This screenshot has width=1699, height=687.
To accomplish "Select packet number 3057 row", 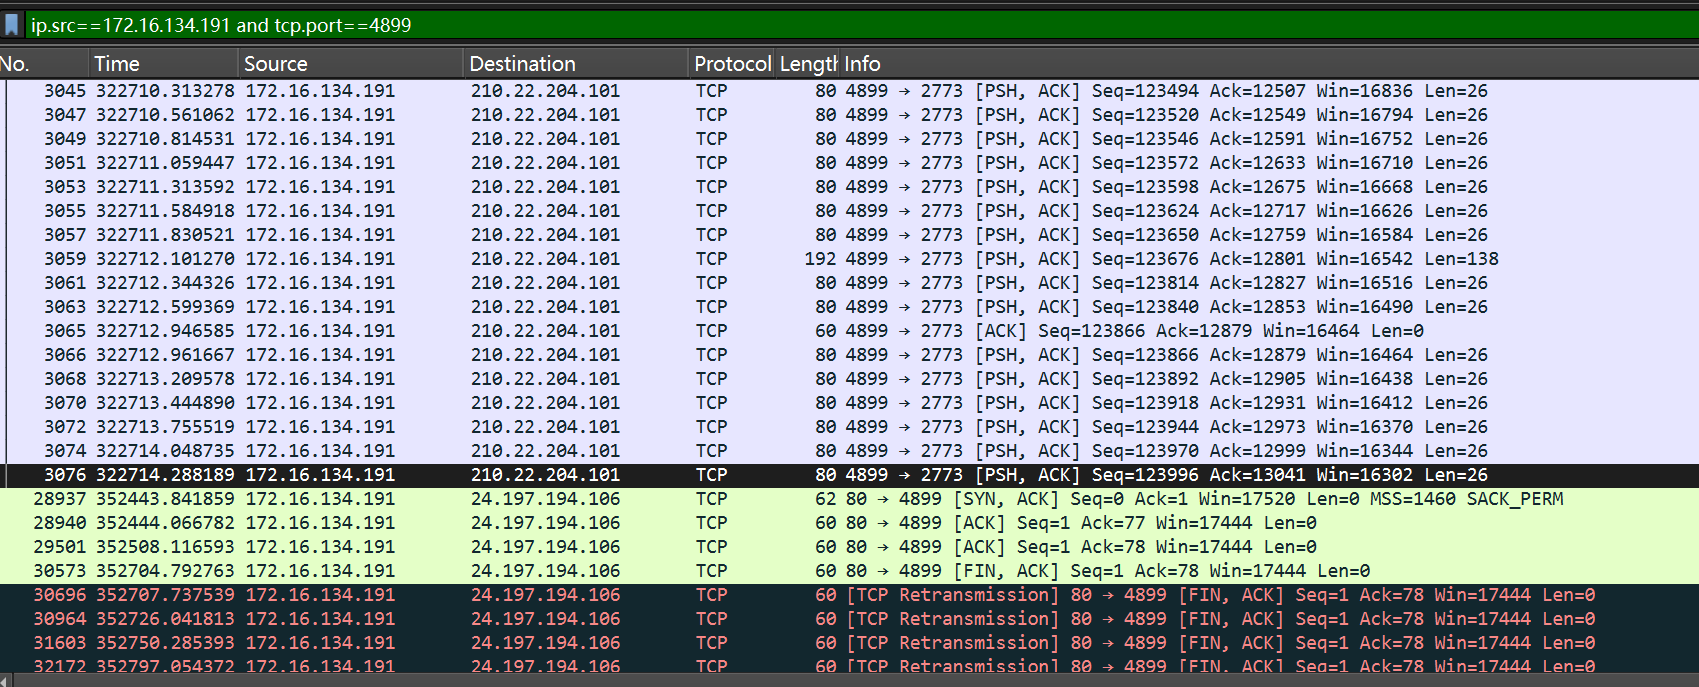I will pyautogui.click(x=849, y=235).
